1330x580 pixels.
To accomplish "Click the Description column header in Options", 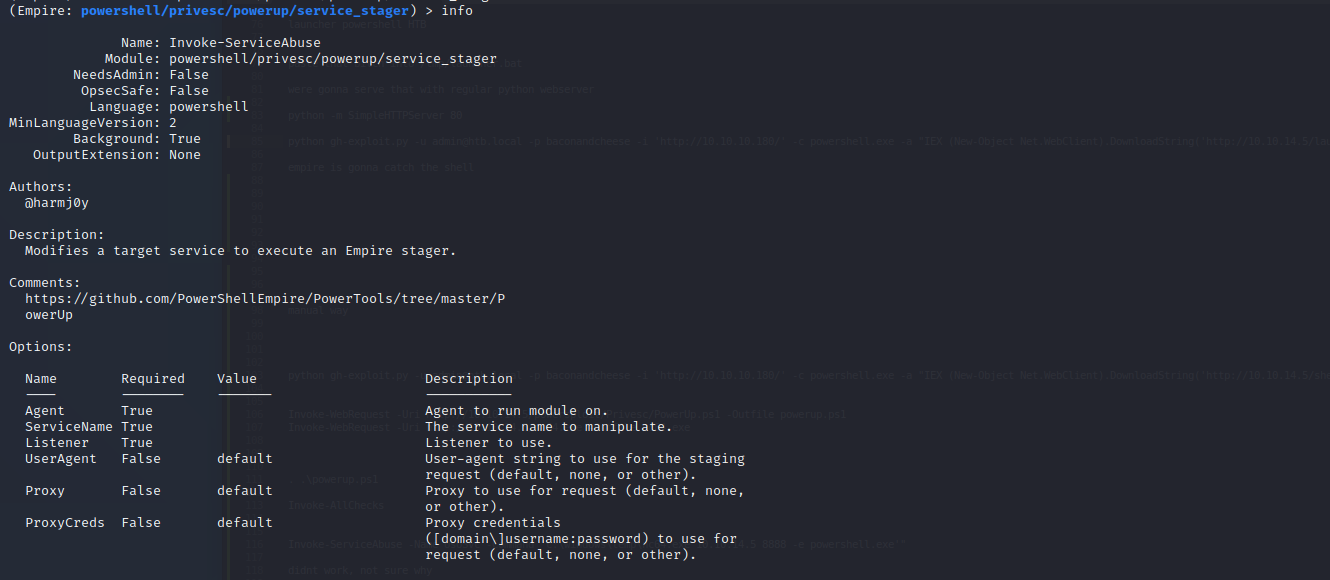I will pos(469,379).
